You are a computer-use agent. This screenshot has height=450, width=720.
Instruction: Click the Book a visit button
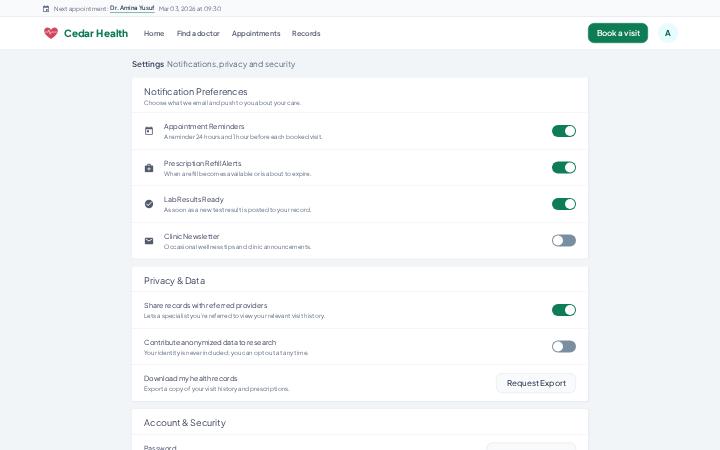[618, 33]
